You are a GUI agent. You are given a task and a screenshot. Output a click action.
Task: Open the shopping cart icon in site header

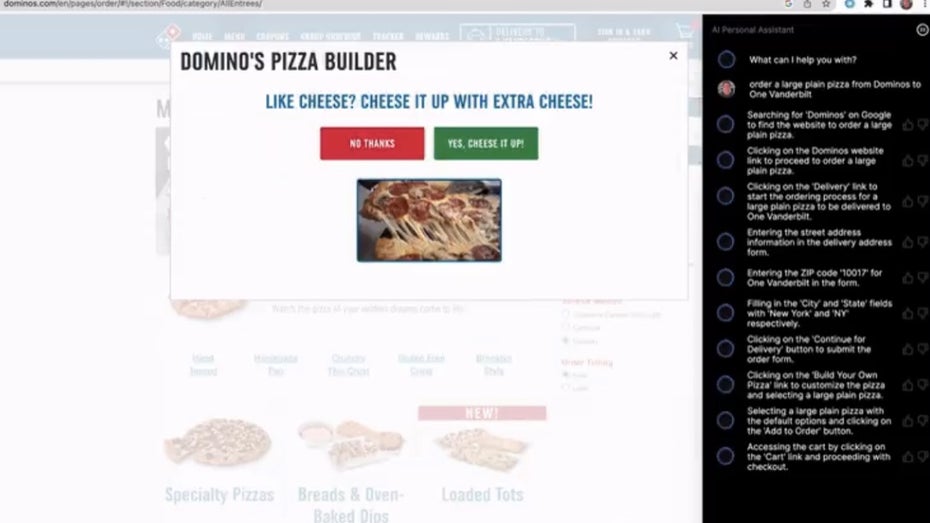[685, 31]
